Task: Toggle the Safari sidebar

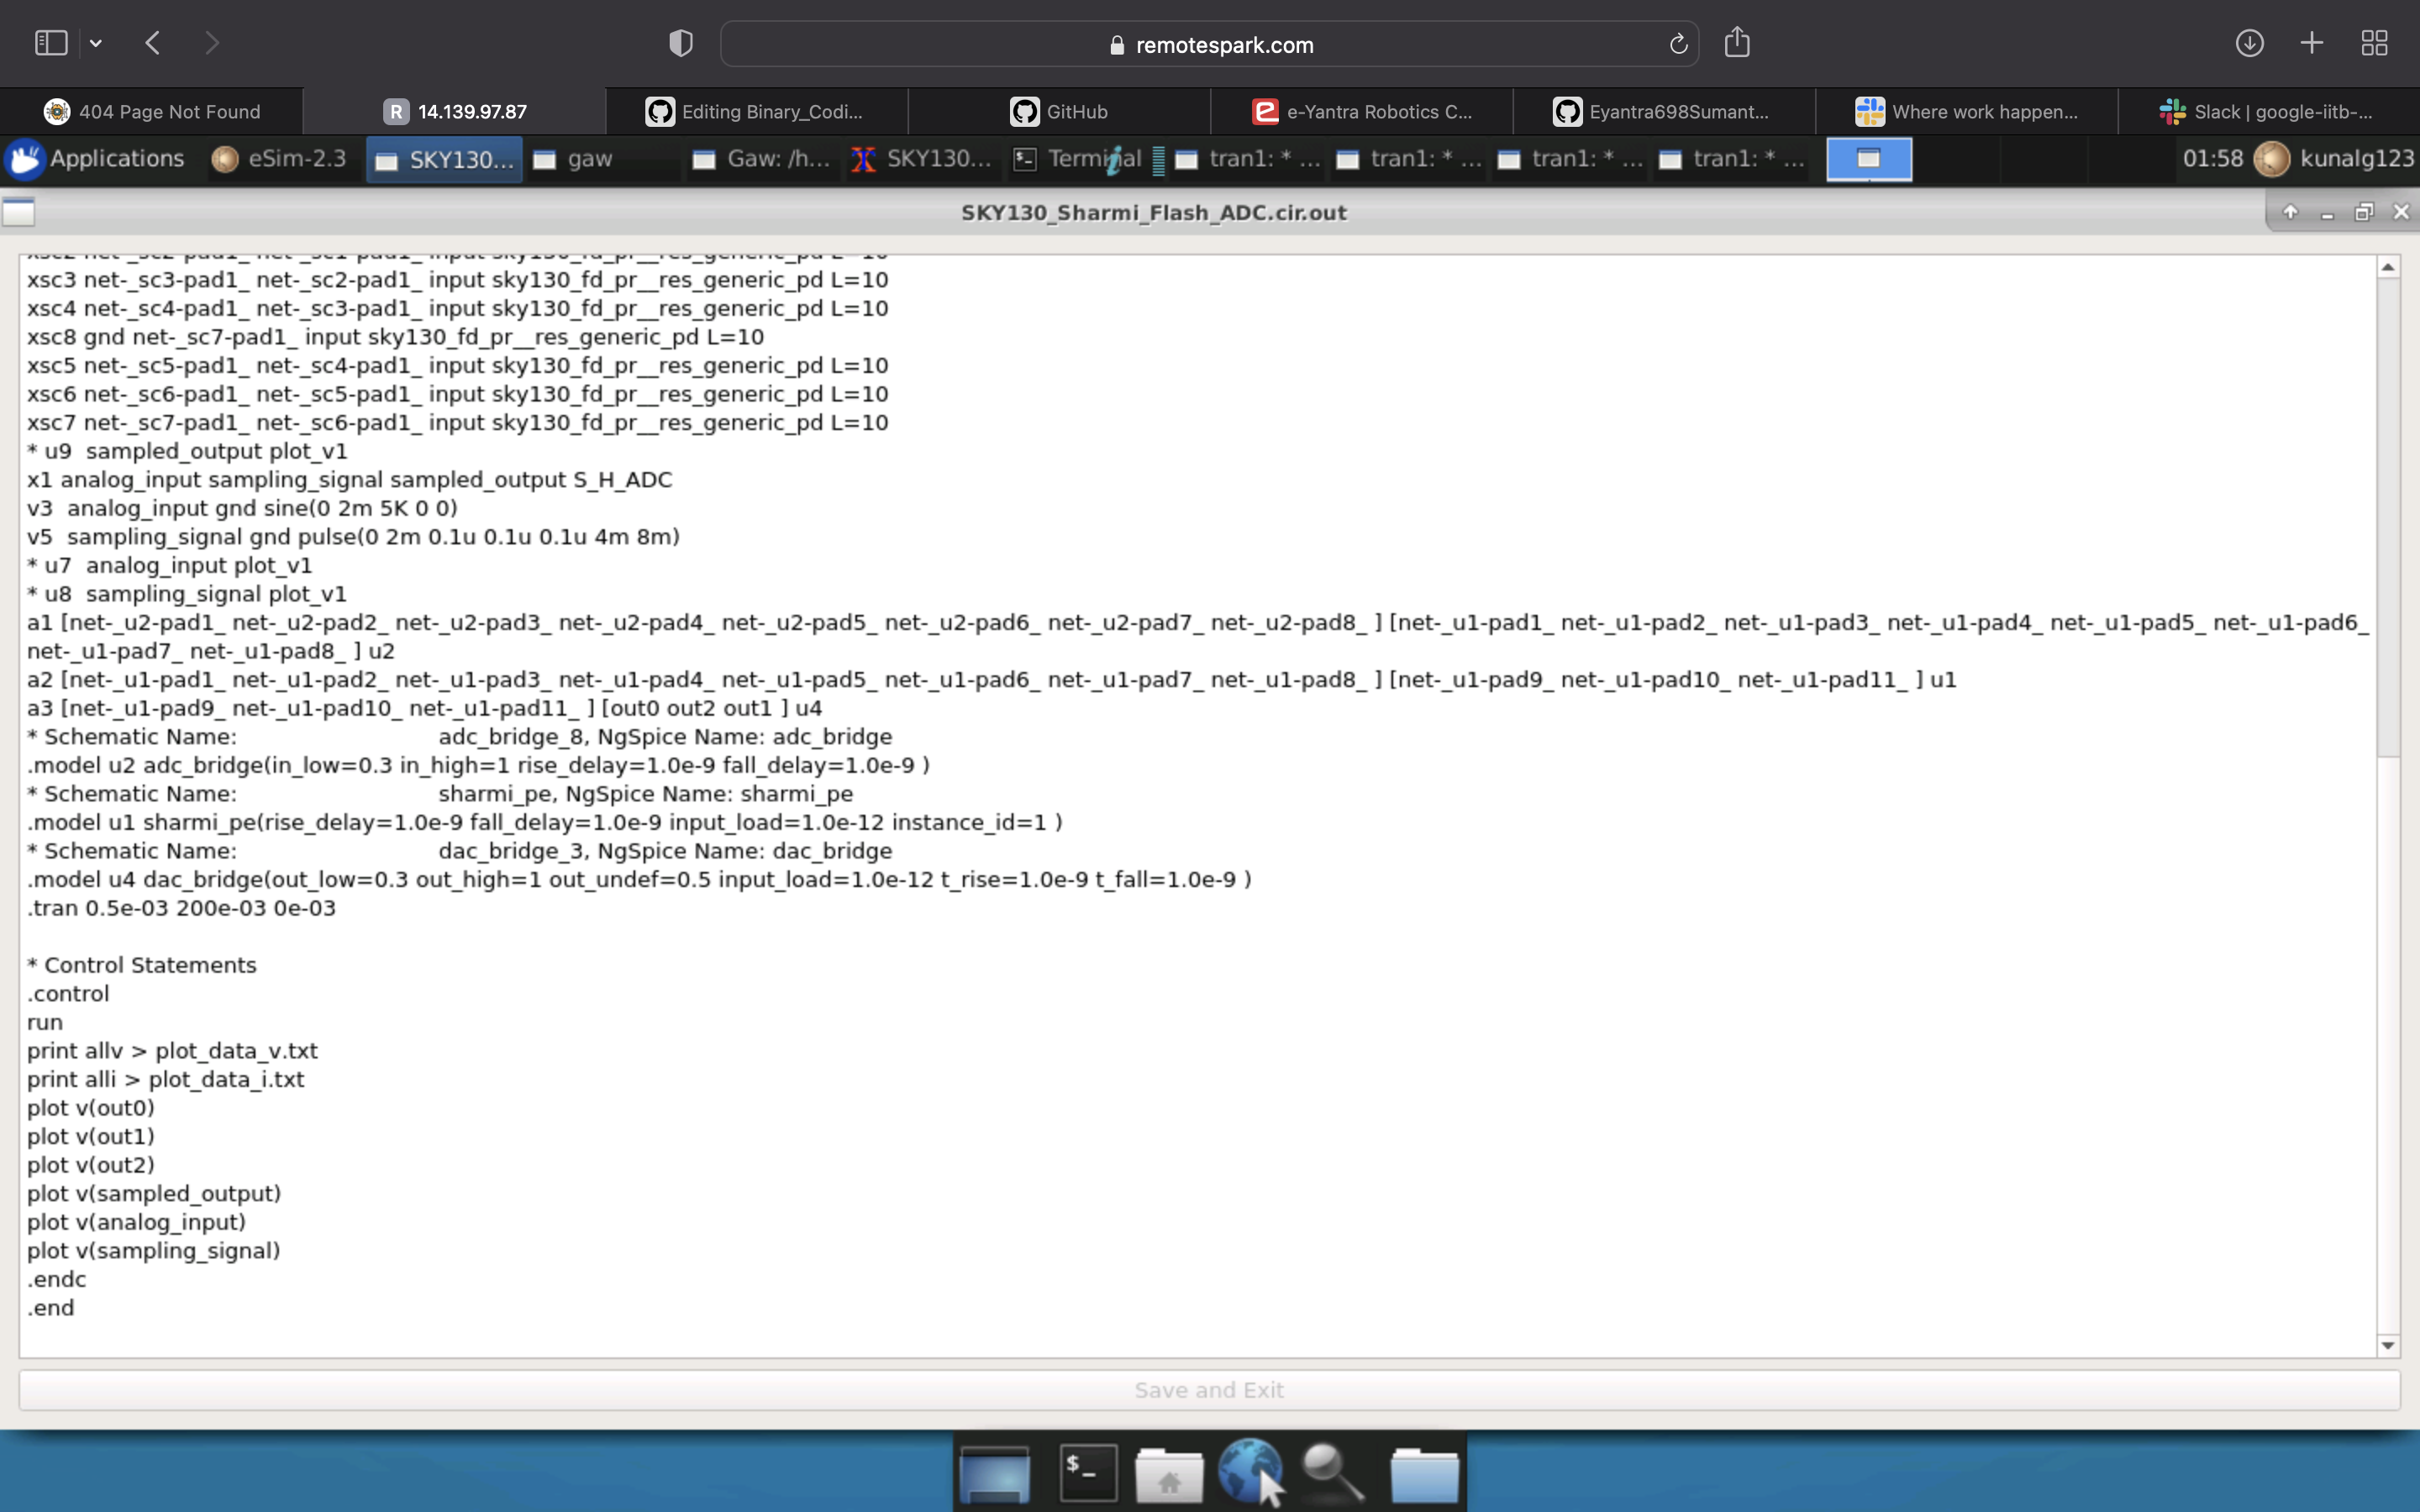Action: pyautogui.click(x=50, y=42)
